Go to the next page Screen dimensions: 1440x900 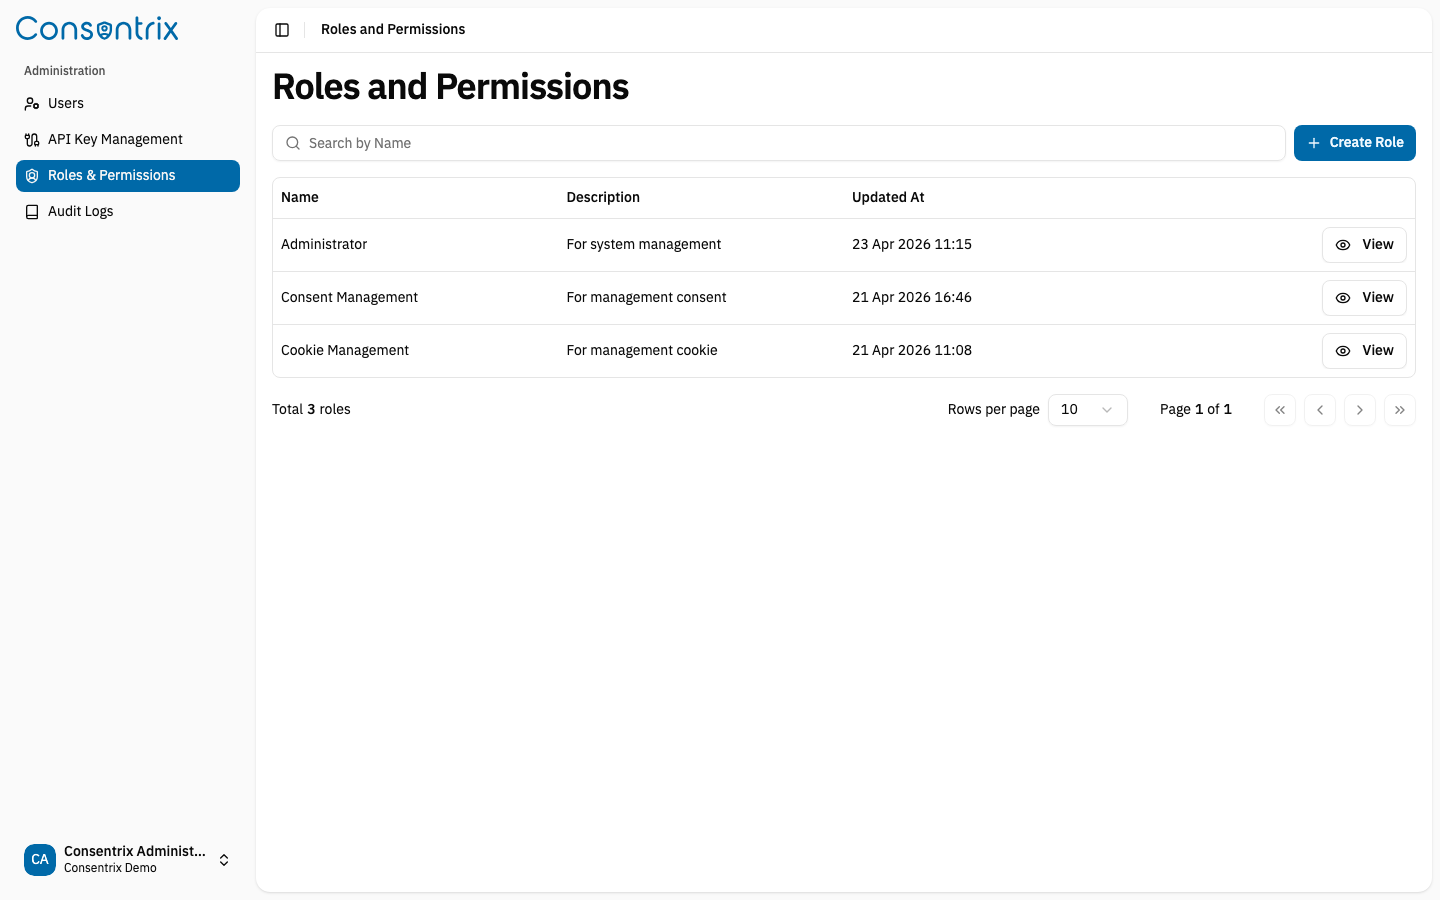[1360, 410]
